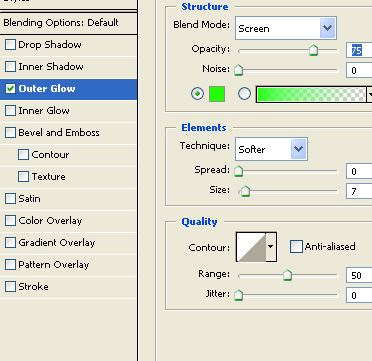
Task: Click the Size value field
Action: pyautogui.click(x=359, y=192)
